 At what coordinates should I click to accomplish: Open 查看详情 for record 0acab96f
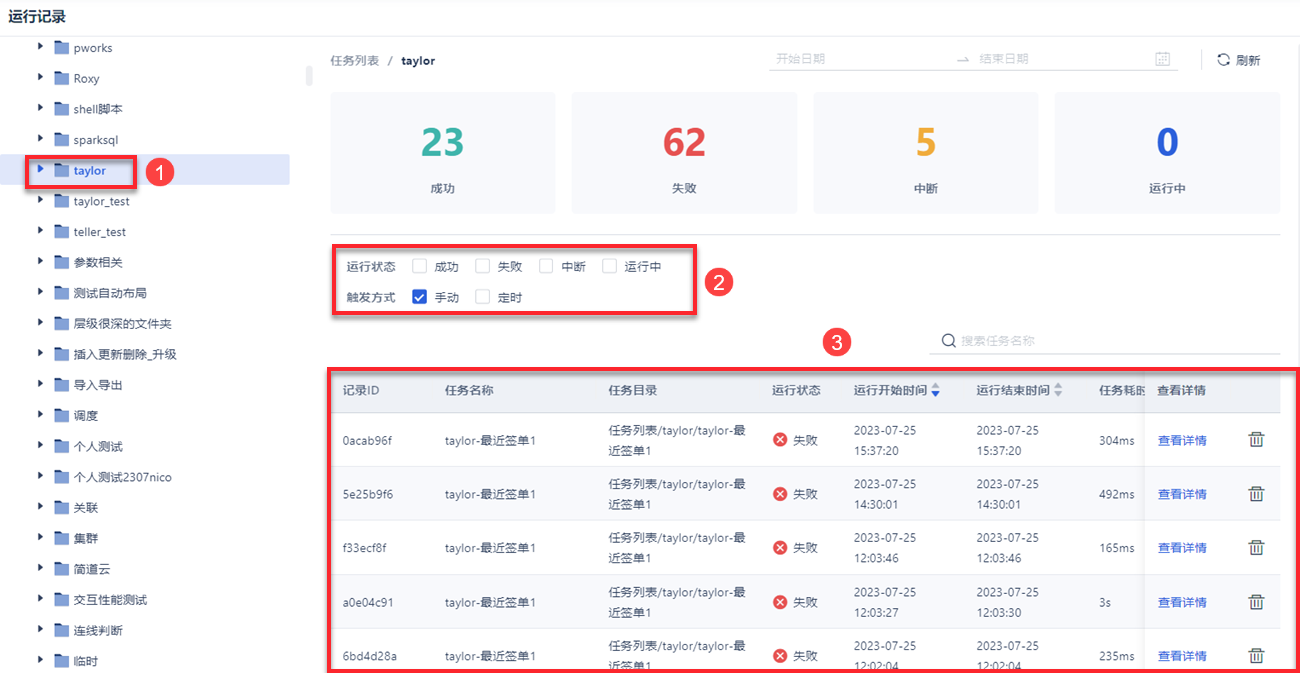tap(1182, 440)
